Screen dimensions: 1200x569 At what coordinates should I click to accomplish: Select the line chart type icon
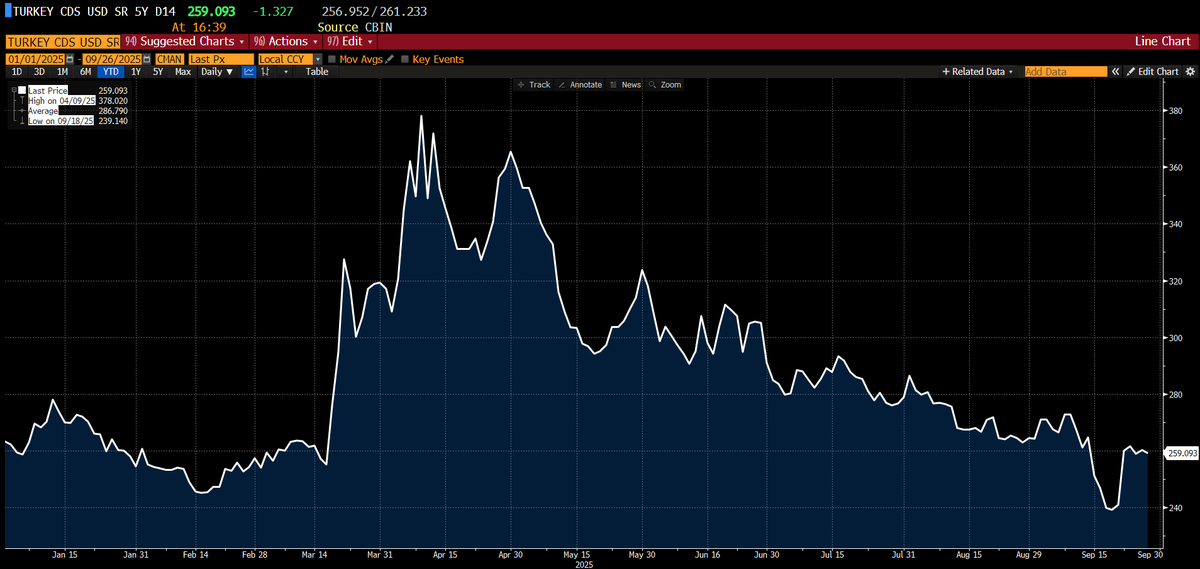point(248,72)
